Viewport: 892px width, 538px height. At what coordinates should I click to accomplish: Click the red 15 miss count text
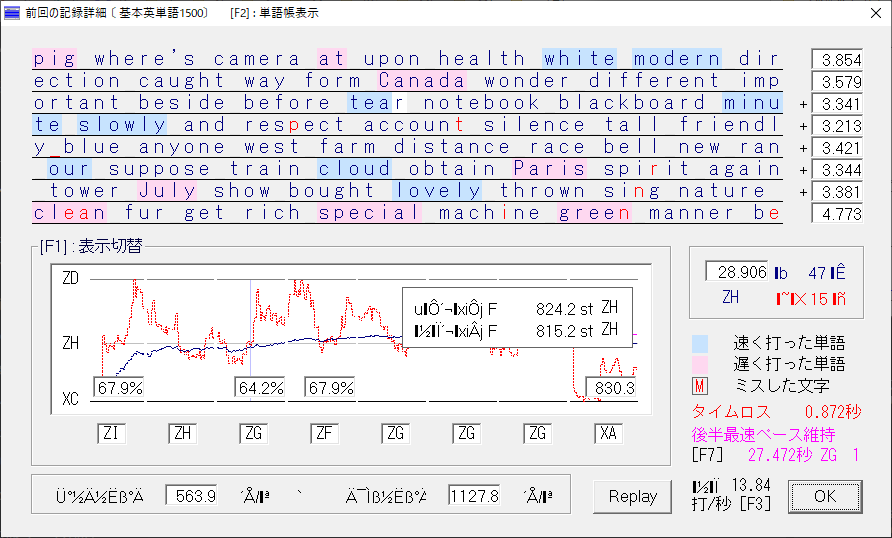coord(811,299)
